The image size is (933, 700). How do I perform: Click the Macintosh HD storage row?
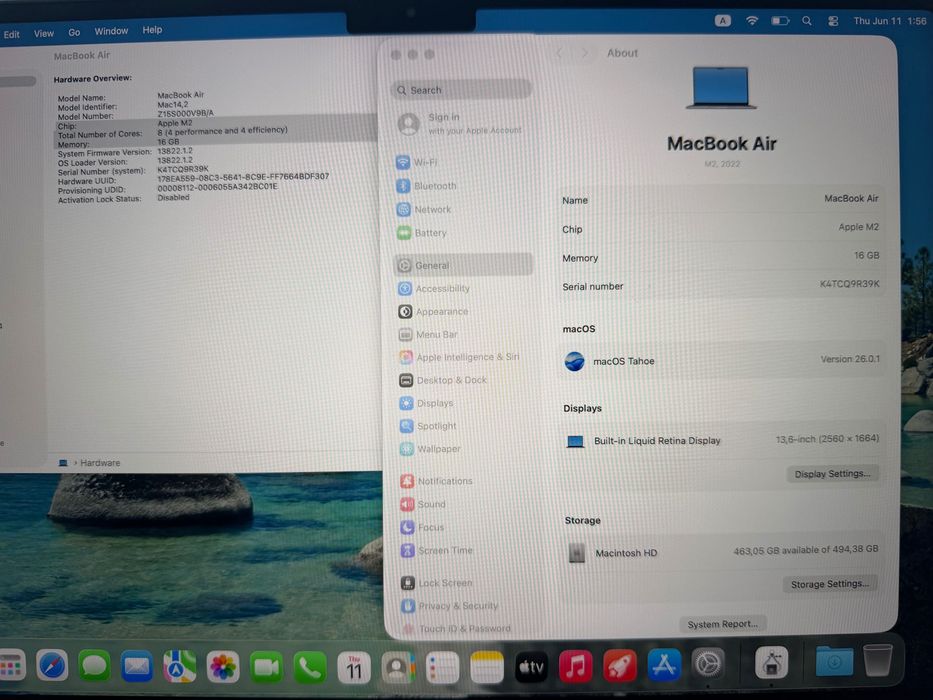point(721,552)
